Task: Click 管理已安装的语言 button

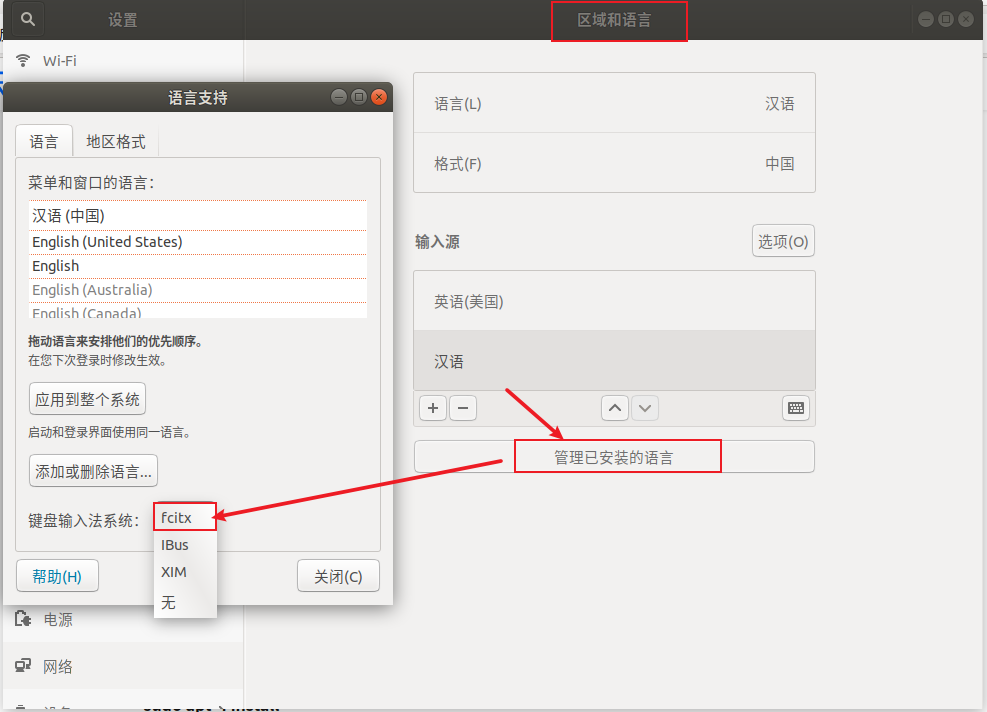Action: click(x=614, y=457)
